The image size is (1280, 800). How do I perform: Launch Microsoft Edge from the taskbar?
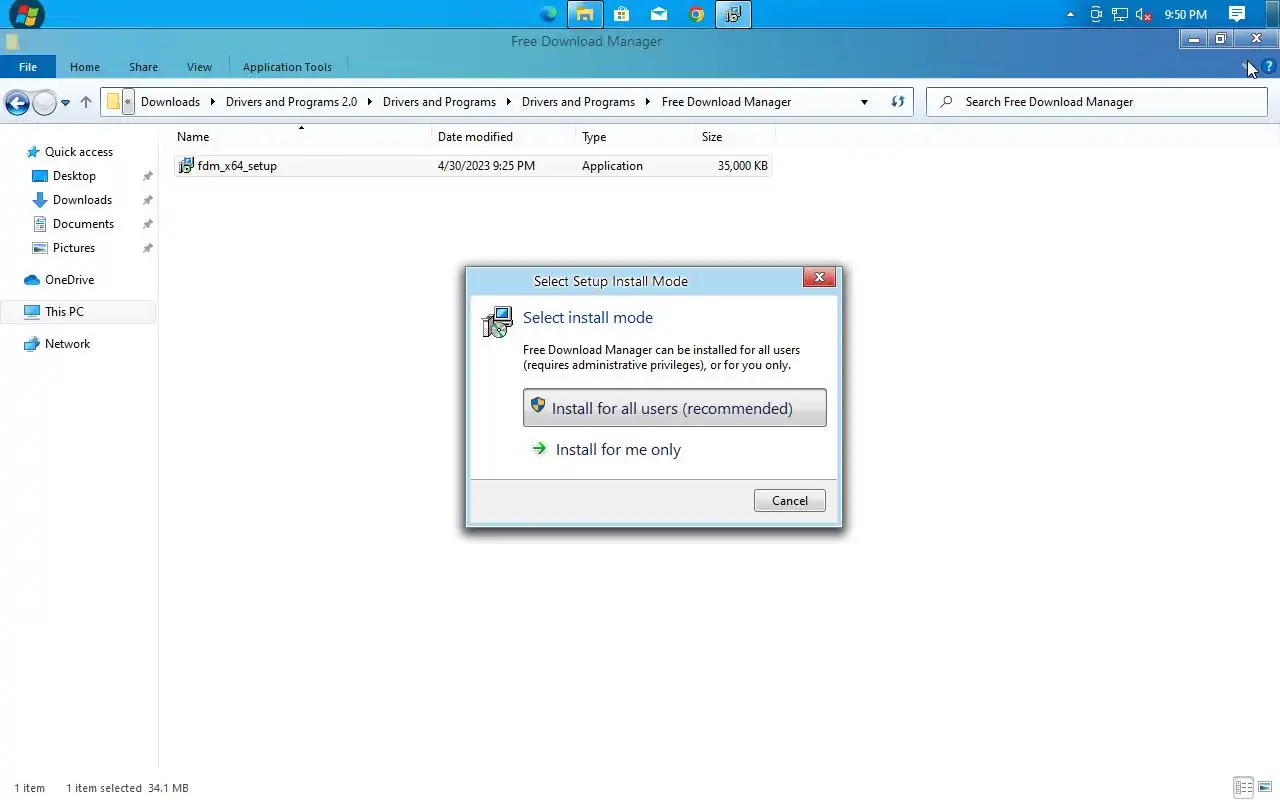click(548, 14)
